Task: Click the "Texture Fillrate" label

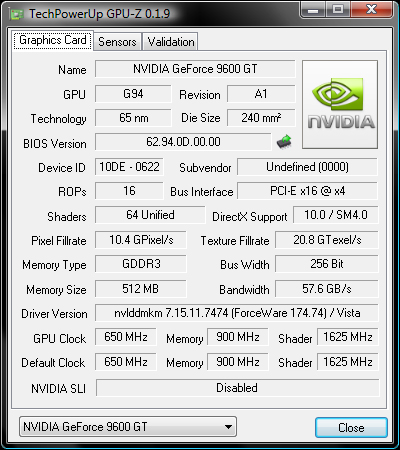Action: pyautogui.click(x=235, y=241)
